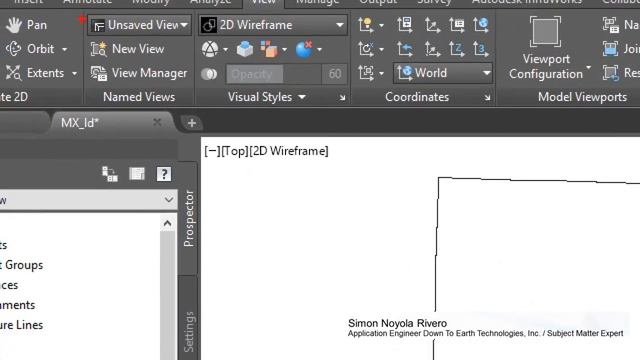Open the Visual Styles dialog launcher arrow
This screenshot has width=640, height=360.
342,98
